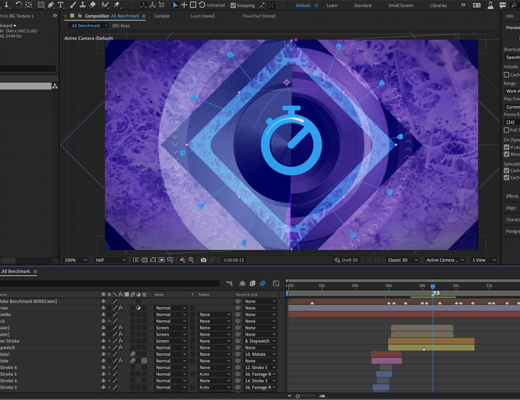The width and height of the screenshot is (520, 400).
Task: Click the BG Keys breadcrumb
Action: pyautogui.click(x=121, y=26)
